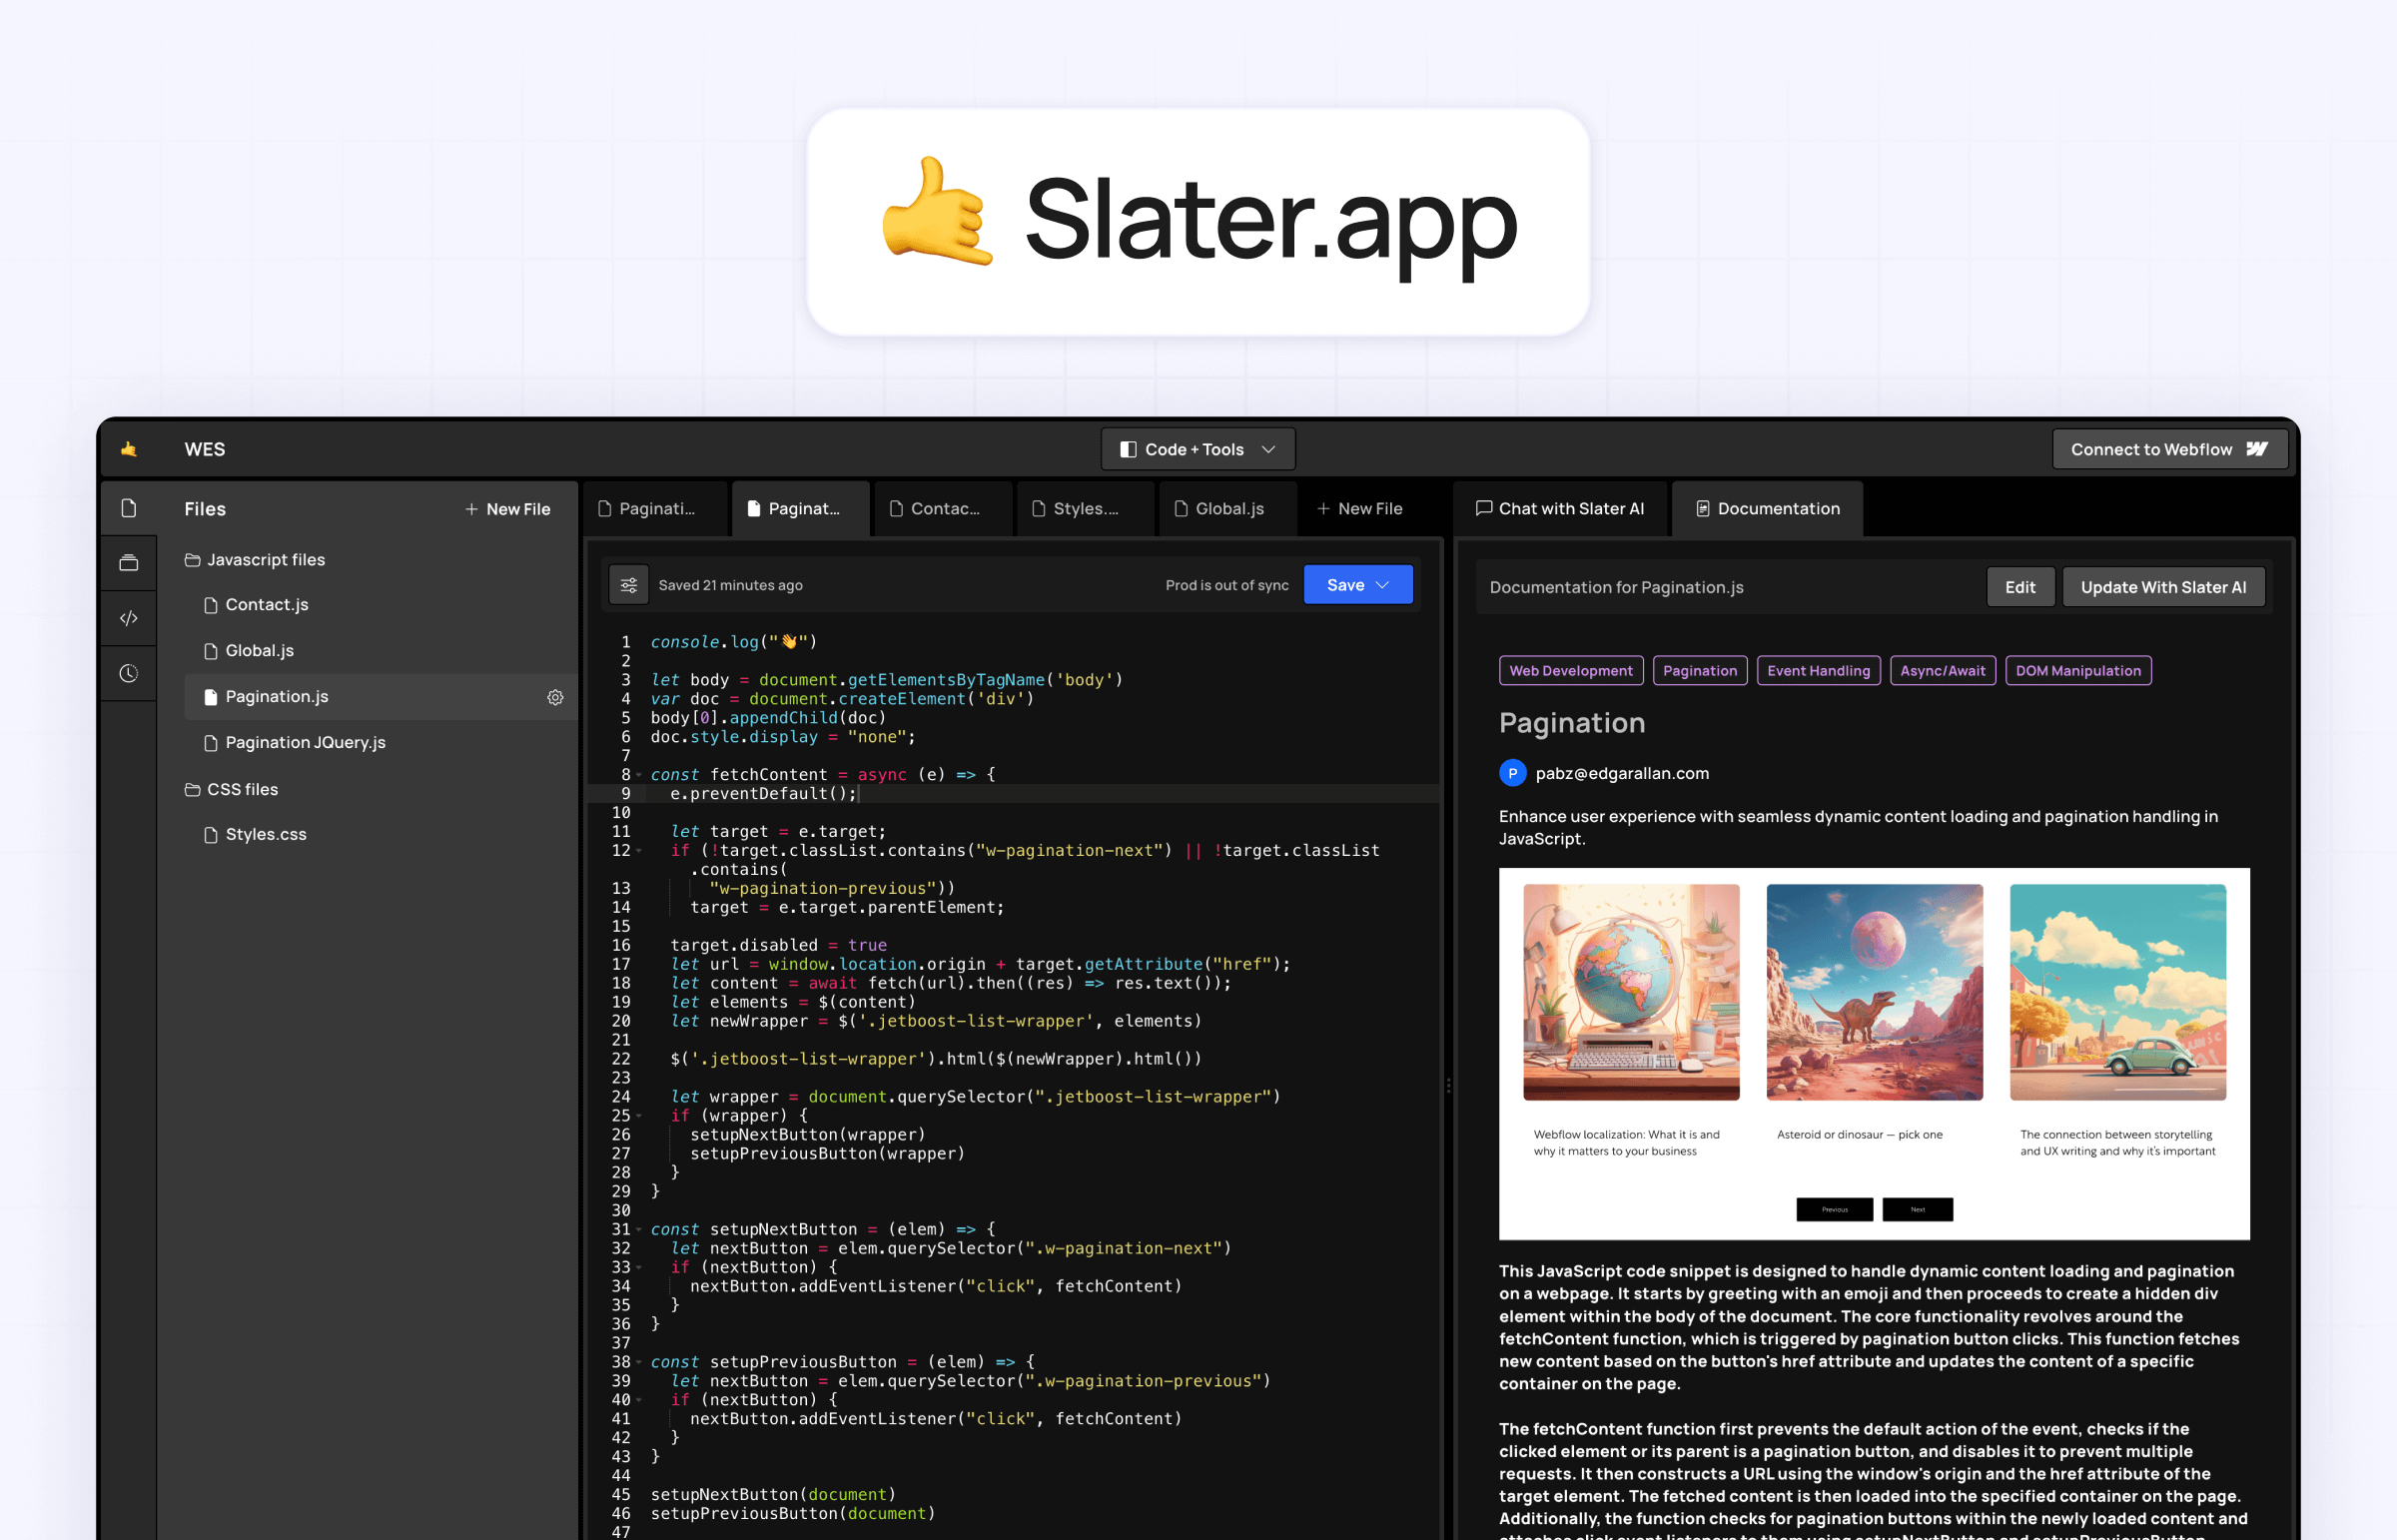This screenshot has width=2397, height=1540.
Task: Click the Webflow logo in Connect button
Action: [2257, 449]
